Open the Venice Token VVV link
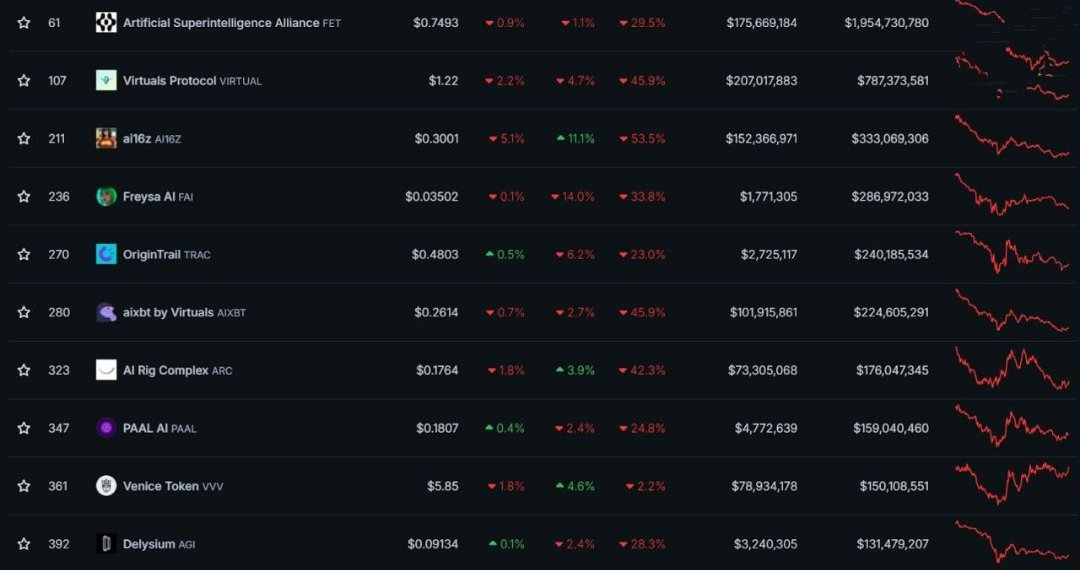The image size is (1080, 570). (173, 486)
